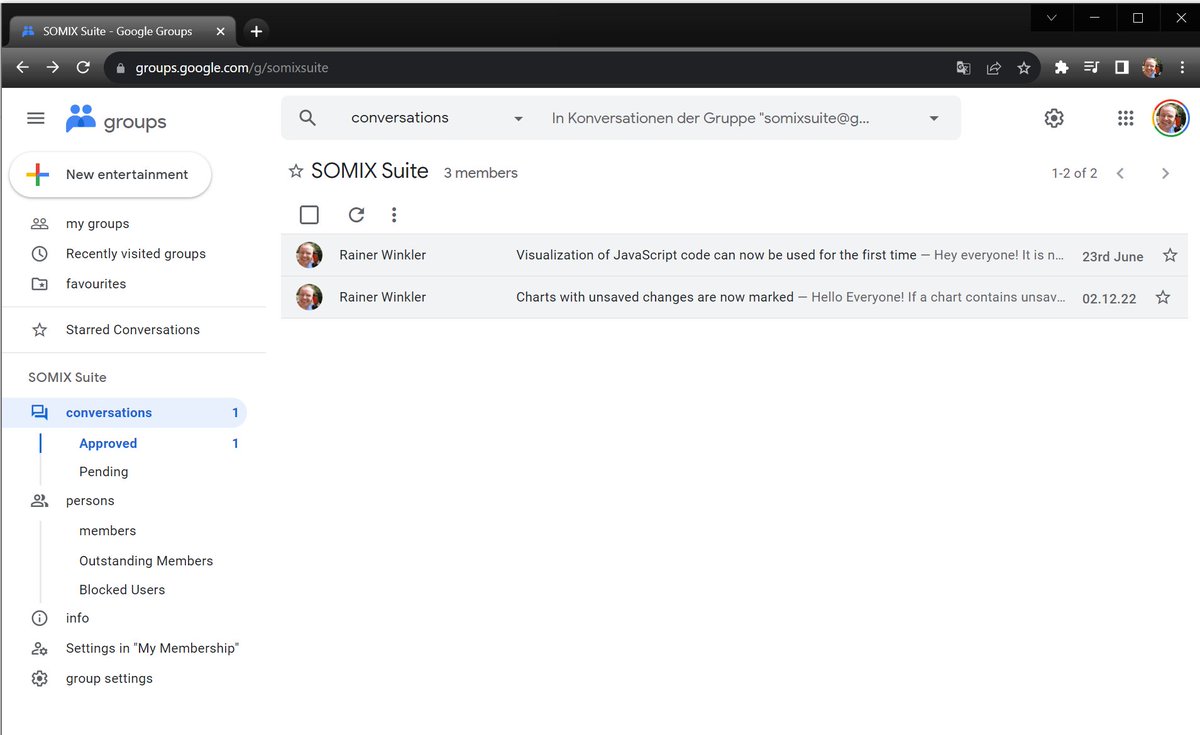Open the charts with unsaved changes conversation
Viewport: 1200px width, 735px height.
pos(734,297)
